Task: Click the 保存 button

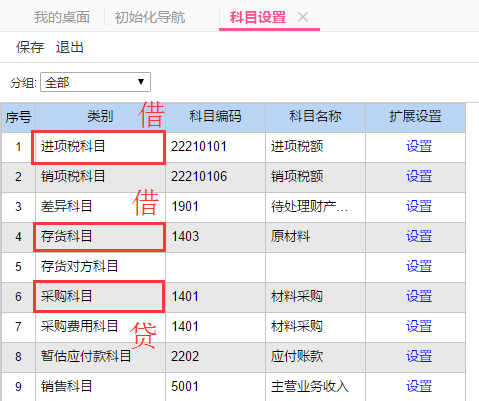Action: click(x=30, y=47)
